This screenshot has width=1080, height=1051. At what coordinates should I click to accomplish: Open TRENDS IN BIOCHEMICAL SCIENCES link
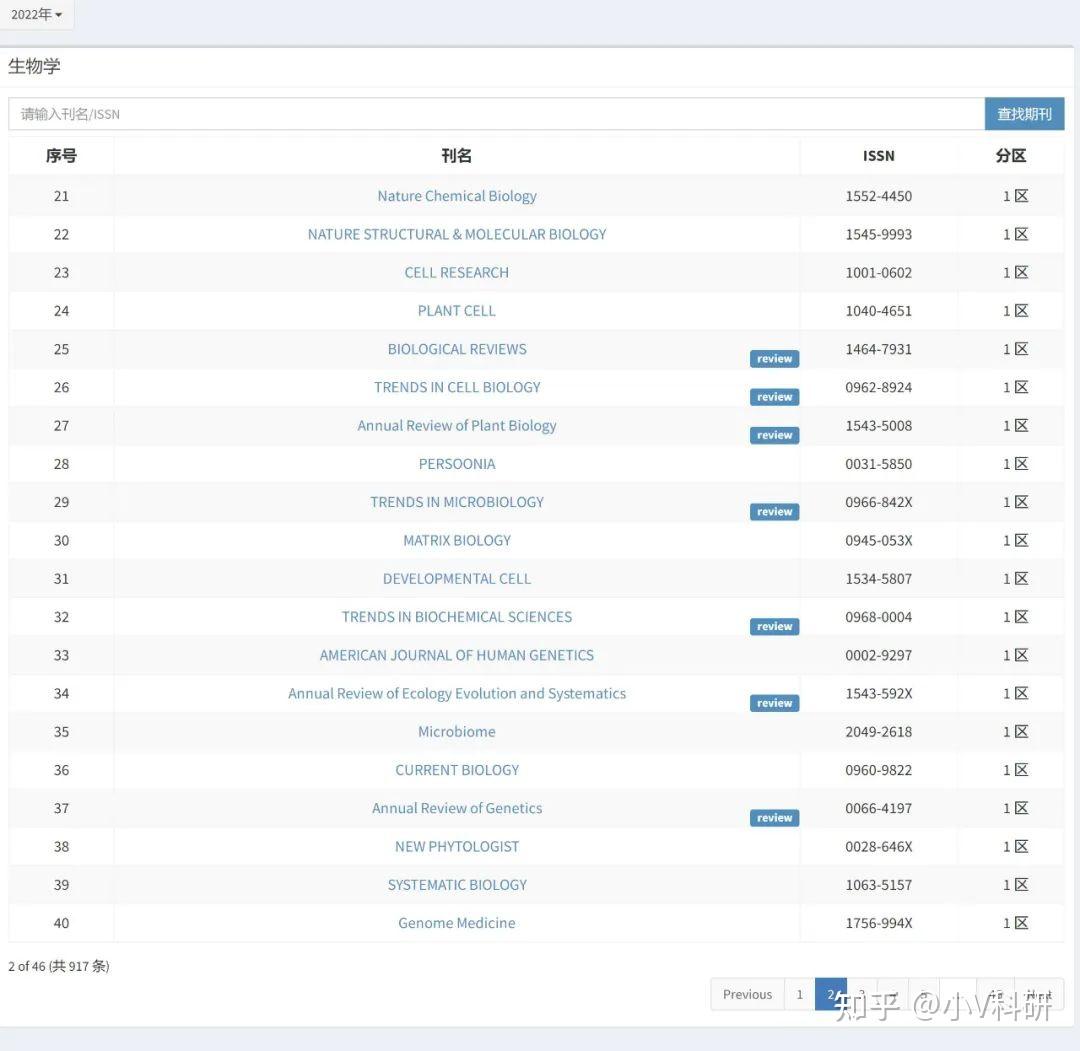(457, 617)
